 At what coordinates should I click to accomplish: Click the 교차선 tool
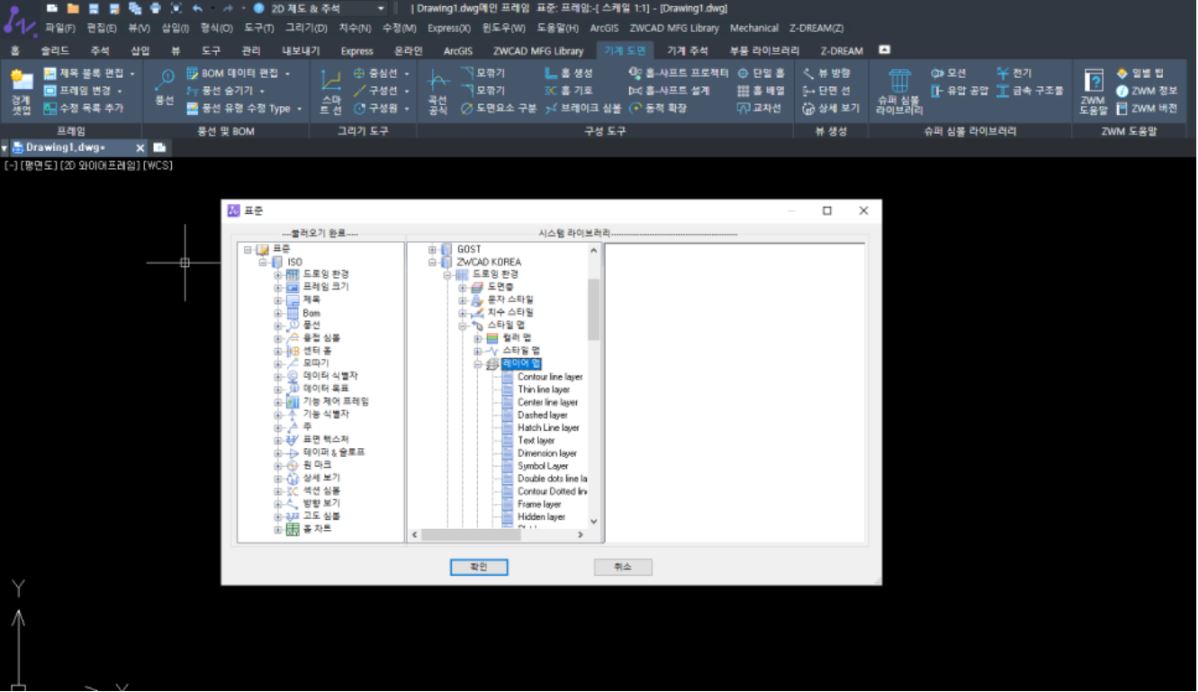point(759,108)
